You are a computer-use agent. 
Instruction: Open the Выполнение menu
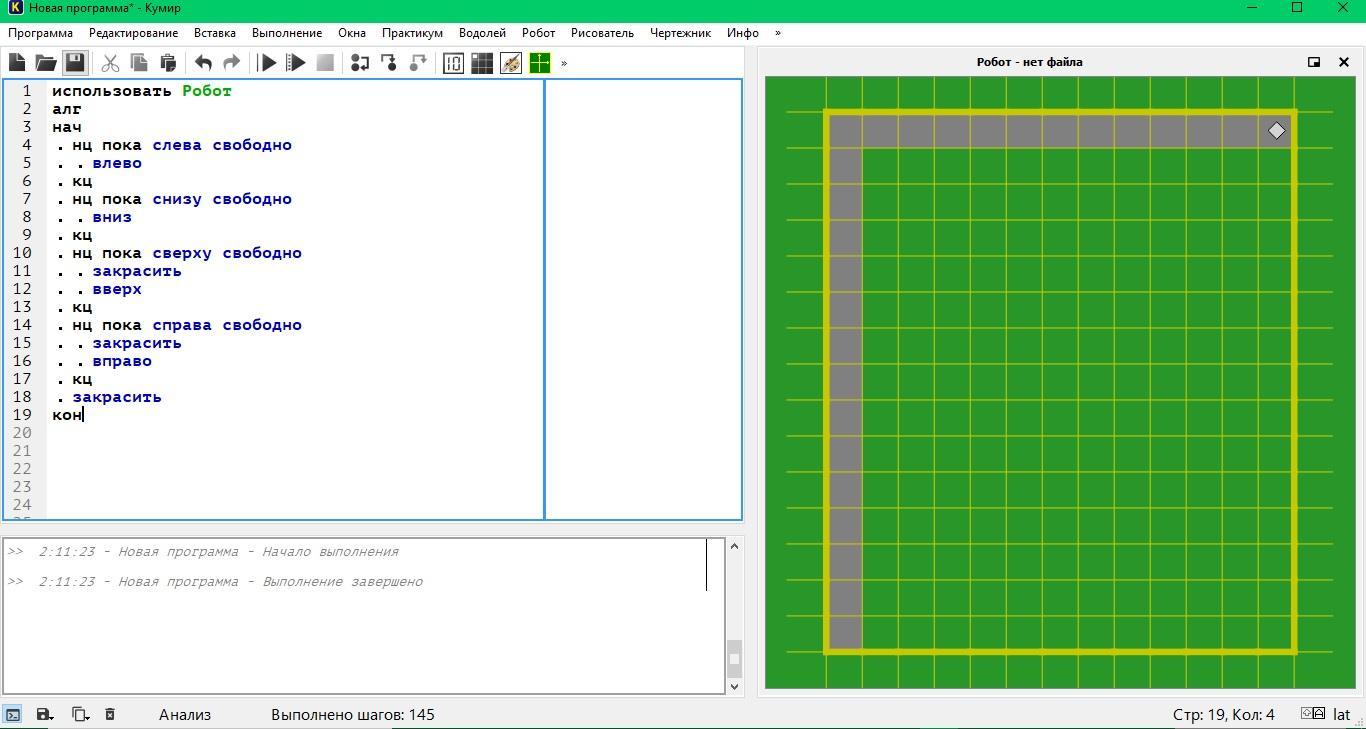287,33
